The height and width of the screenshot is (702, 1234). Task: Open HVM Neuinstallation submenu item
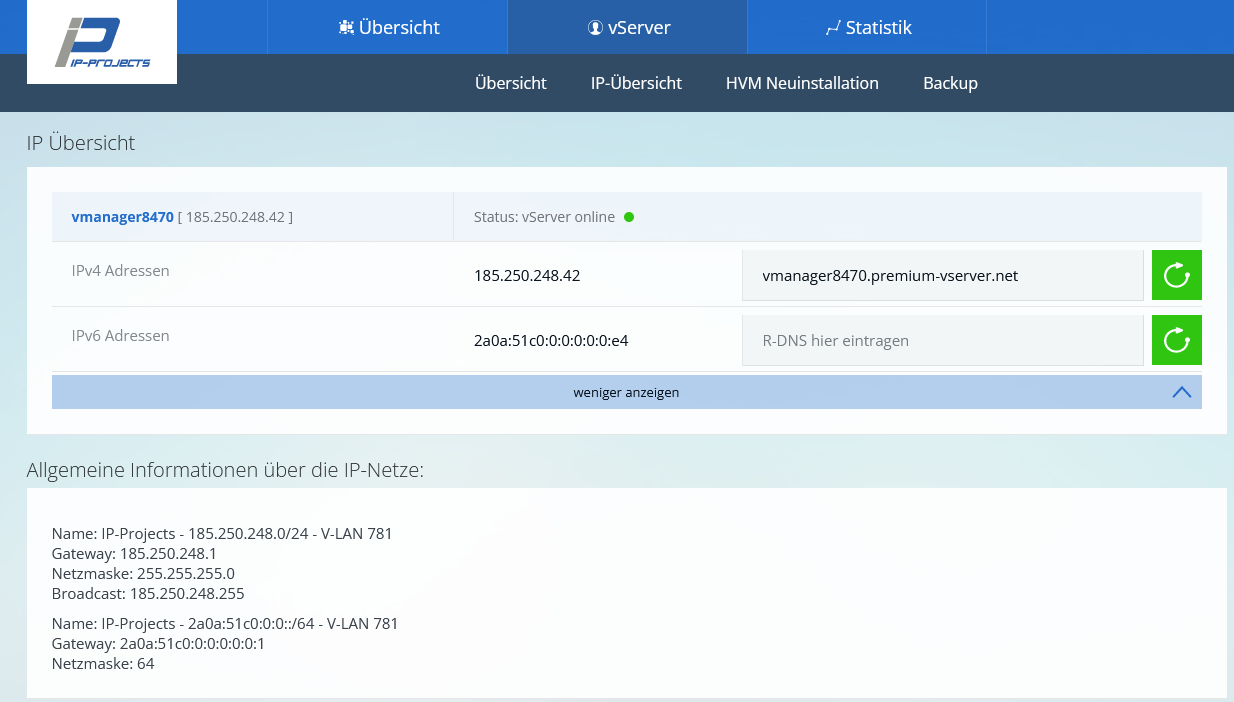802,83
